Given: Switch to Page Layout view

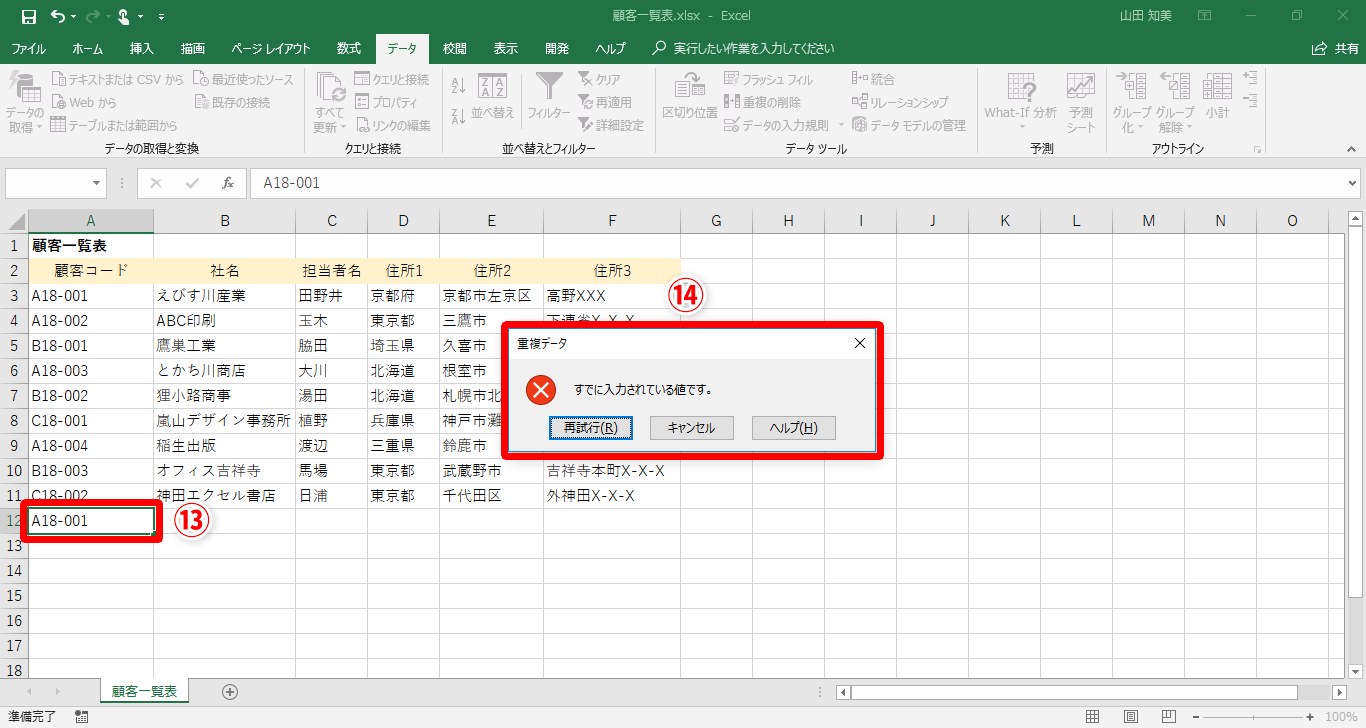Looking at the screenshot, I should click(x=1130, y=716).
